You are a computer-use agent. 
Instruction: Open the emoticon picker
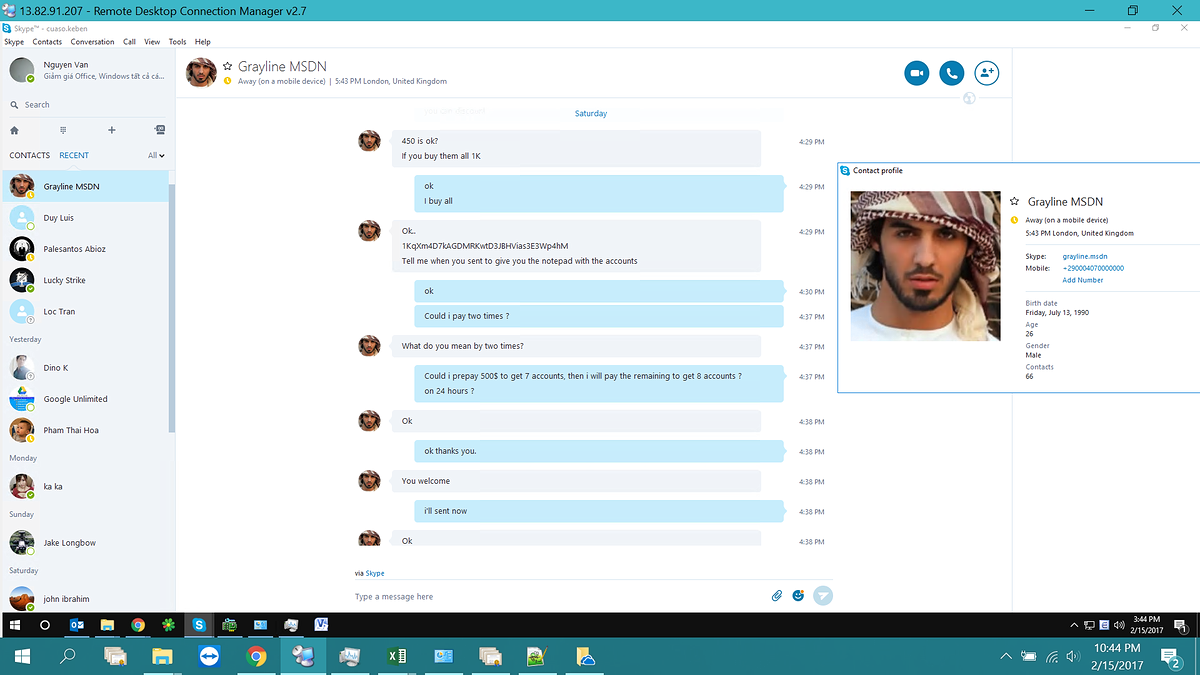[798, 596]
